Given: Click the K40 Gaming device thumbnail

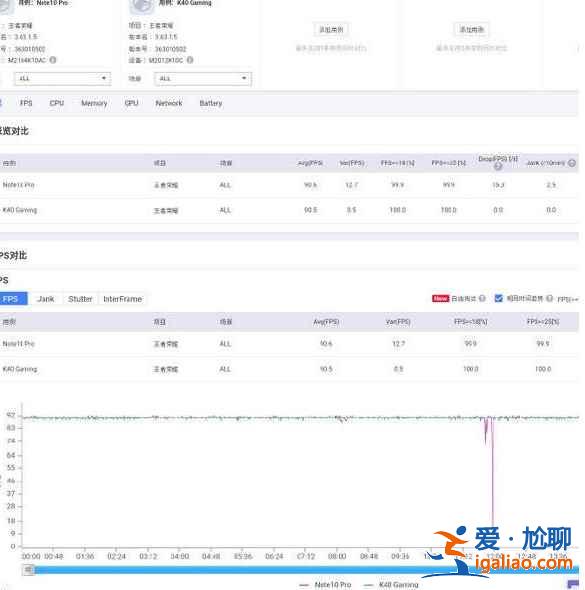Looking at the screenshot, I should click(x=142, y=6).
